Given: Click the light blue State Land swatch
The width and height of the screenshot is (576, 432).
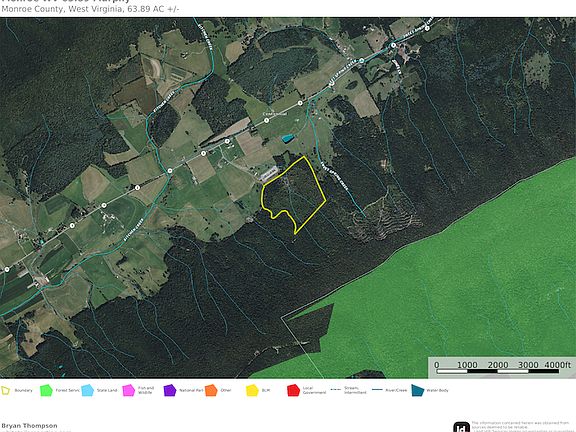Looking at the screenshot, I should (87, 390).
